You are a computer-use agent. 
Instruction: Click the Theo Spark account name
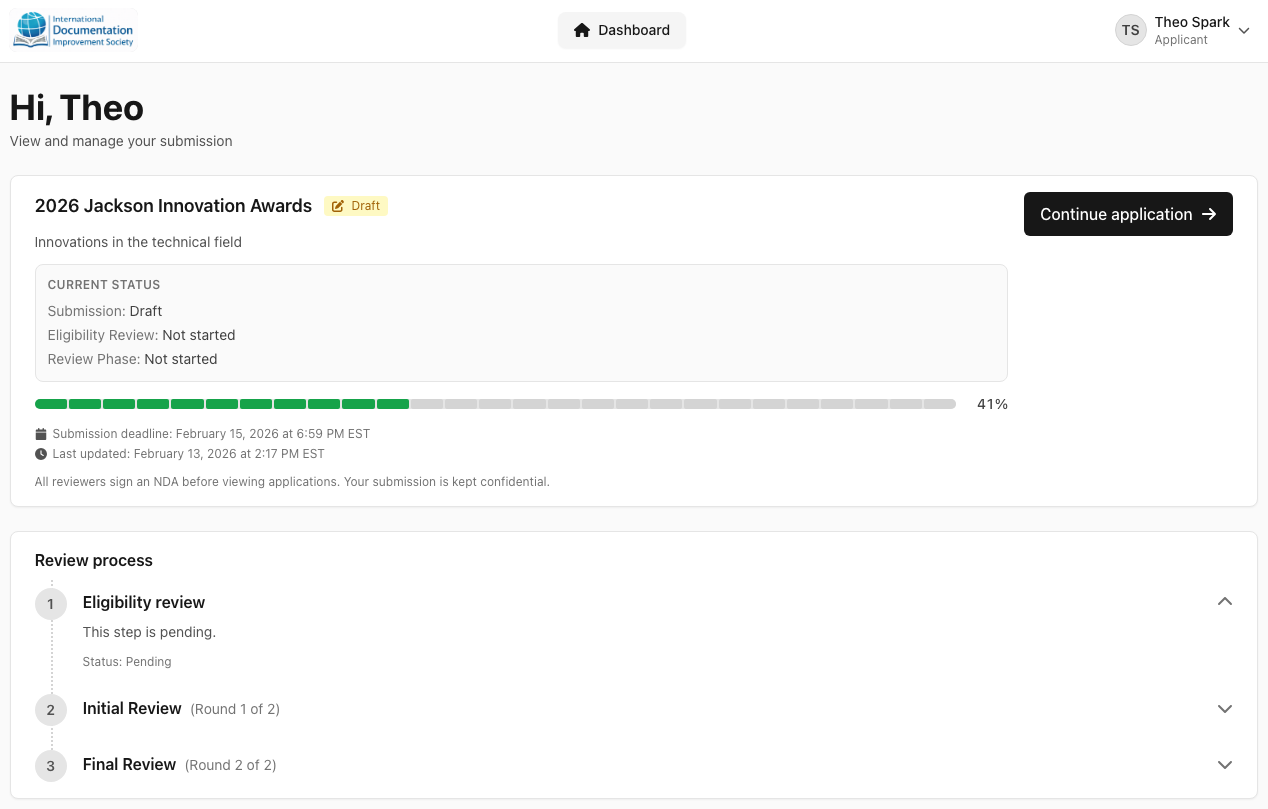[1191, 21]
